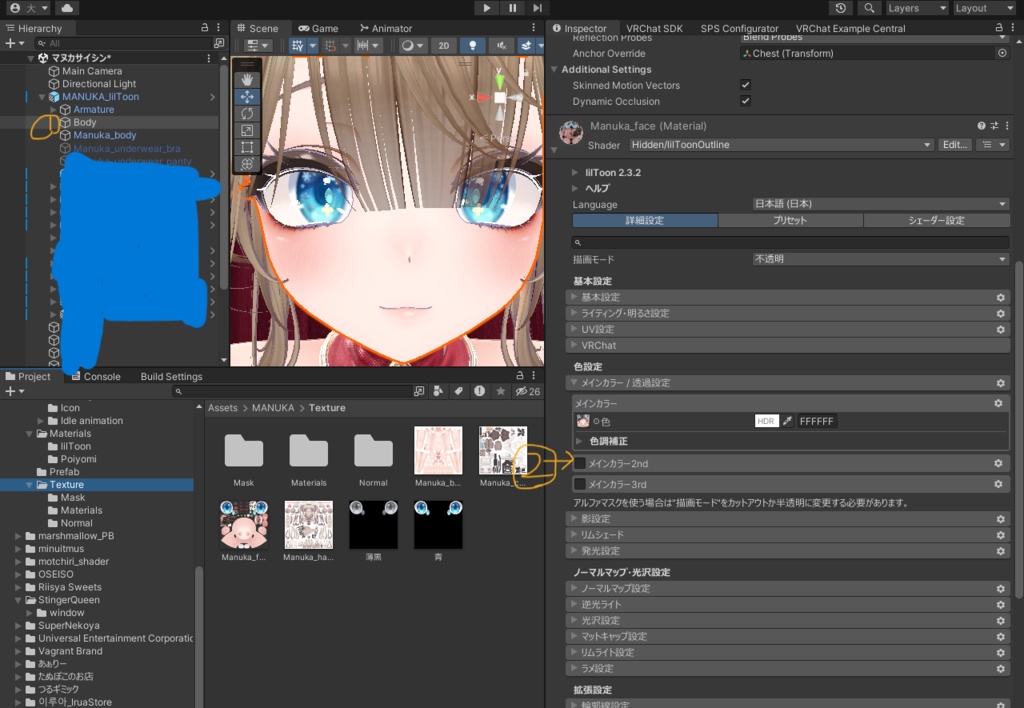The image size is (1024, 708).
Task: Open the cloud services icon
Action: [x=67, y=8]
